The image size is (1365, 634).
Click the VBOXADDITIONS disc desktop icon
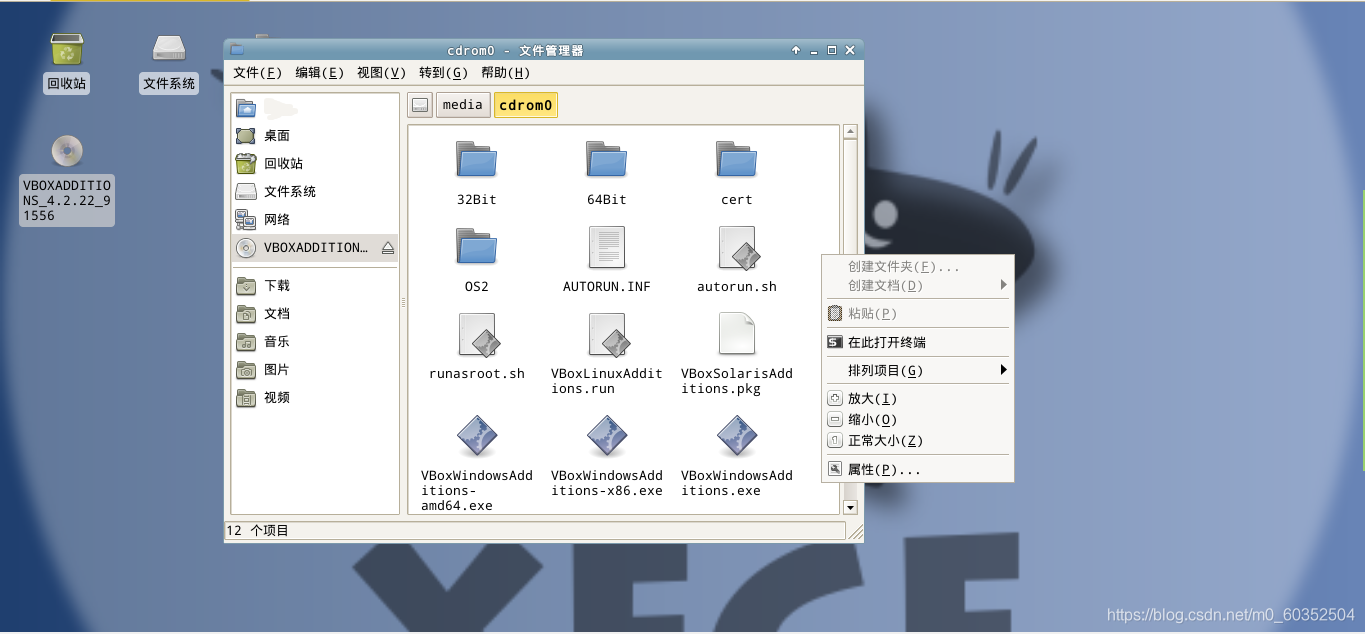pos(67,151)
